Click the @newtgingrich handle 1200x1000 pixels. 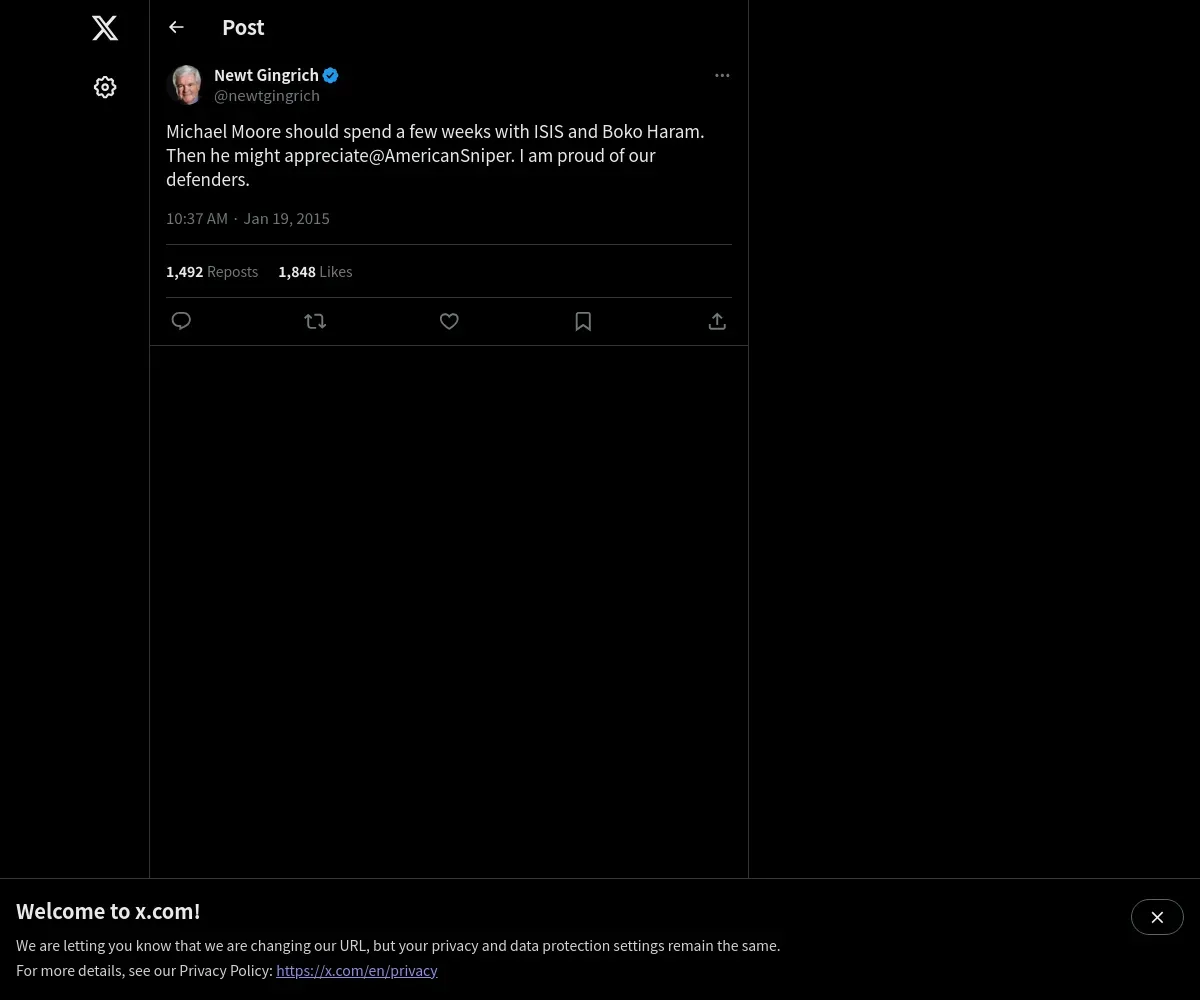(267, 96)
